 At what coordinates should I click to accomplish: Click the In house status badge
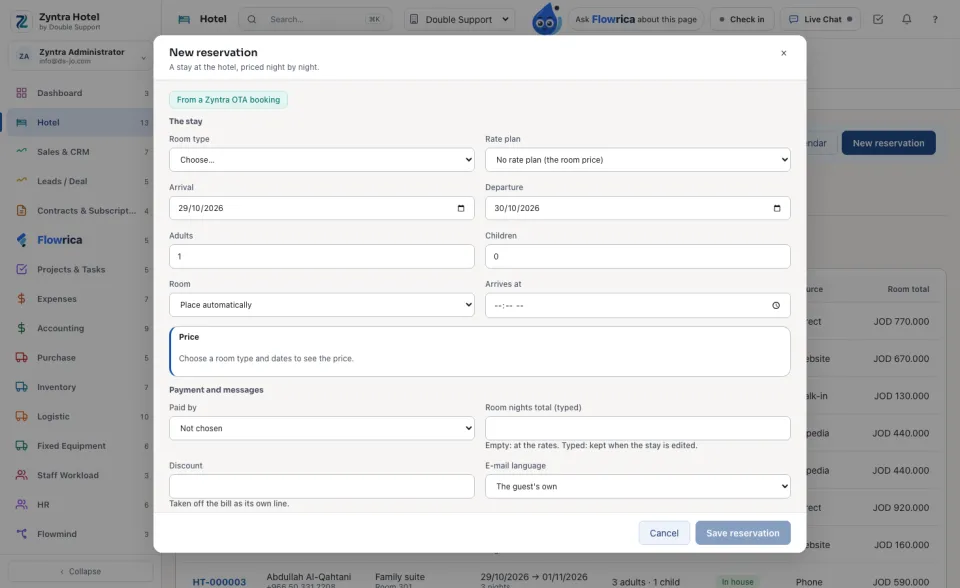(737, 582)
